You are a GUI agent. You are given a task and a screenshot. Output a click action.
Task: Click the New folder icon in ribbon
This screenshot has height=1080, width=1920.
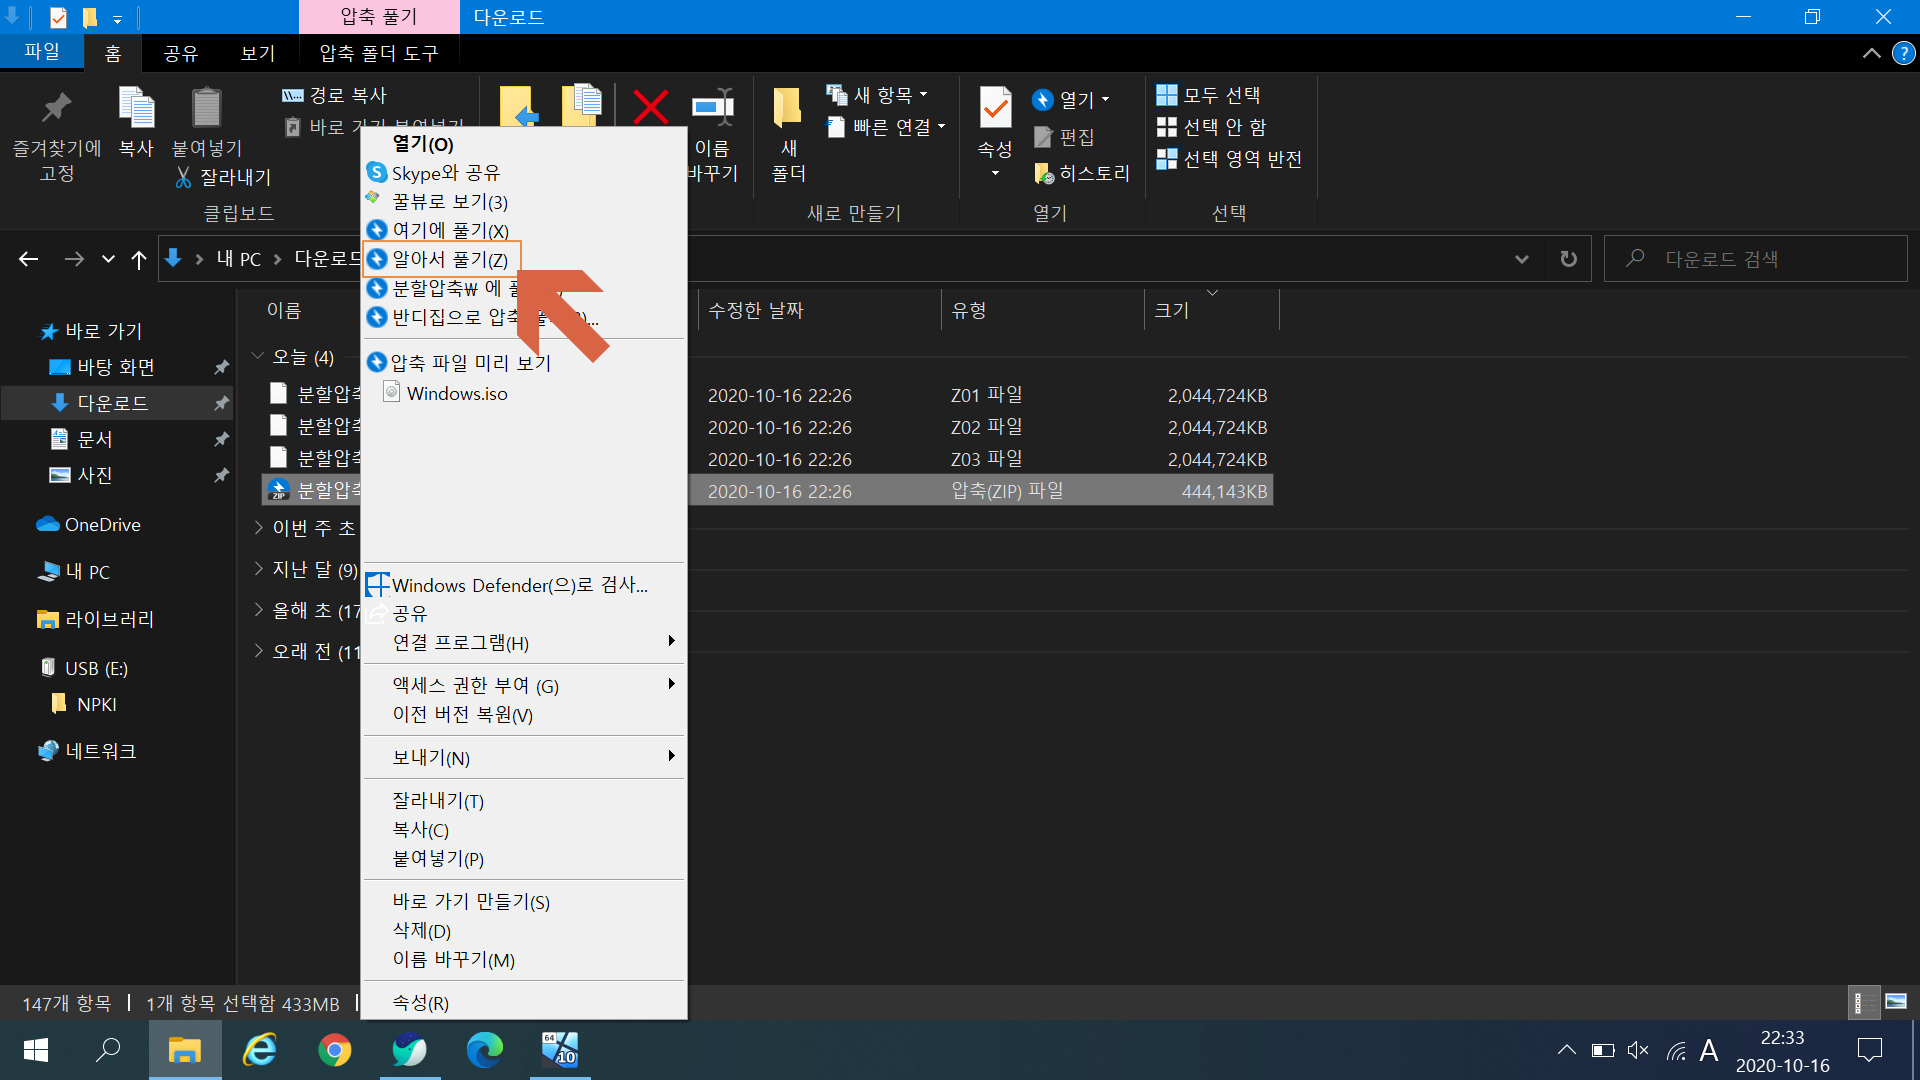(x=788, y=108)
